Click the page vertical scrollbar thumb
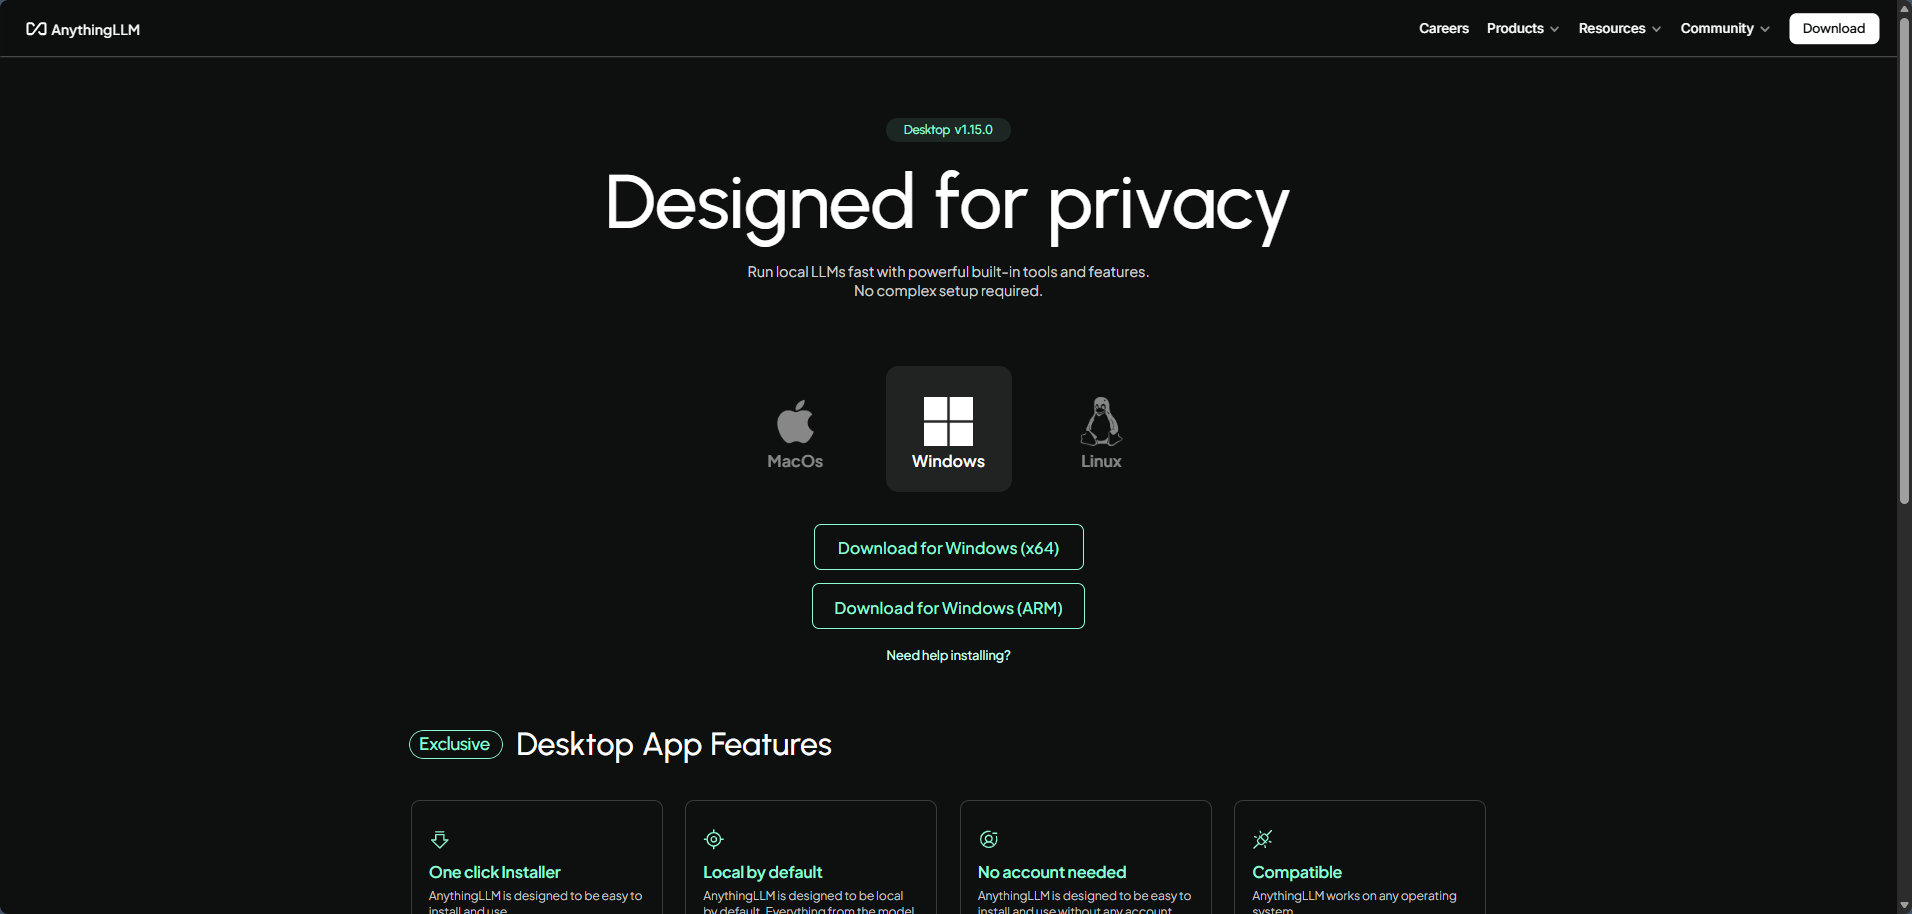Image resolution: width=1912 pixels, height=914 pixels. coord(1905,260)
